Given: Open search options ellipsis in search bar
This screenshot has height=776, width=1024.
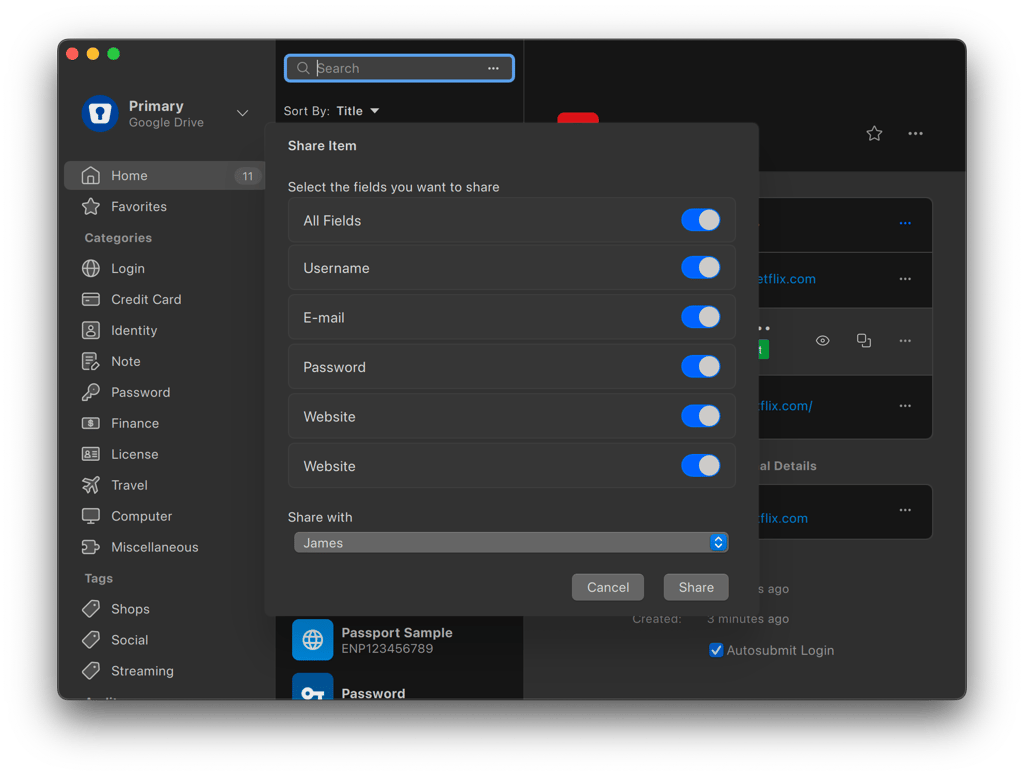Looking at the screenshot, I should pyautogui.click(x=493, y=68).
